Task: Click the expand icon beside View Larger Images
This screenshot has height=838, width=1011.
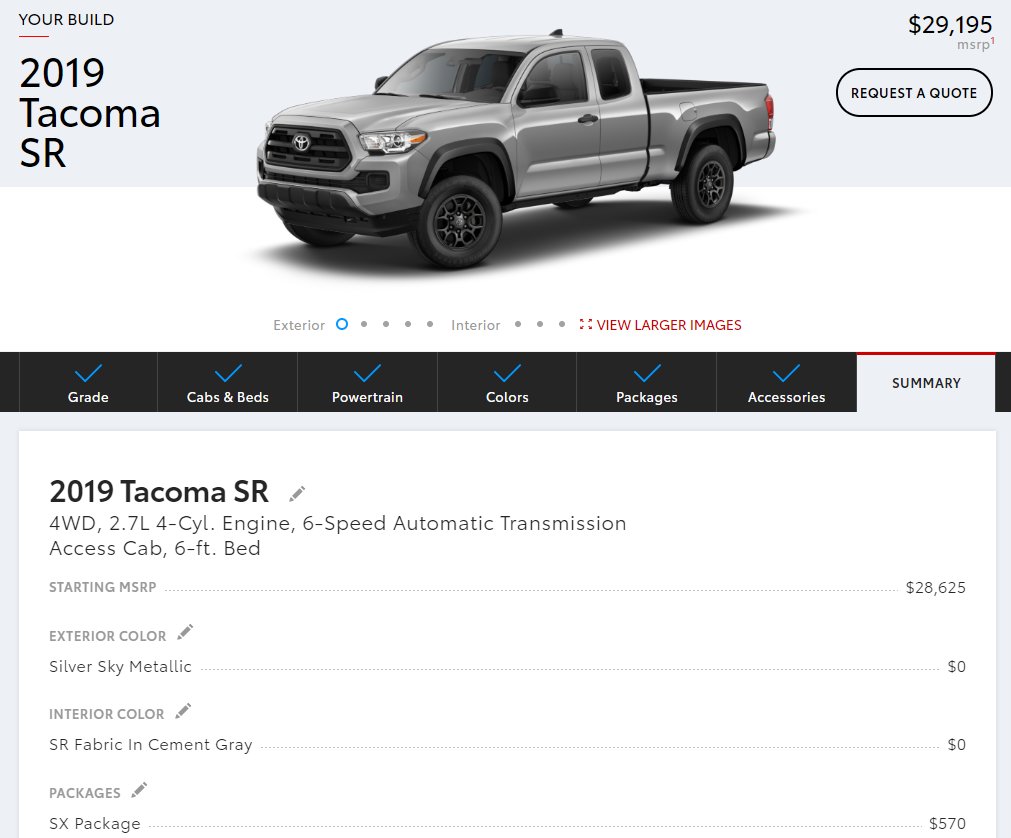Action: pos(585,324)
